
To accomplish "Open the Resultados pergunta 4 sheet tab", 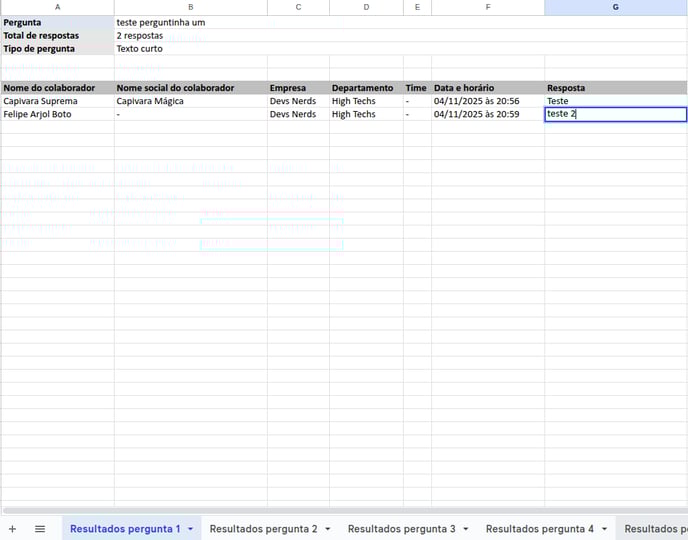I will (x=539, y=528).
